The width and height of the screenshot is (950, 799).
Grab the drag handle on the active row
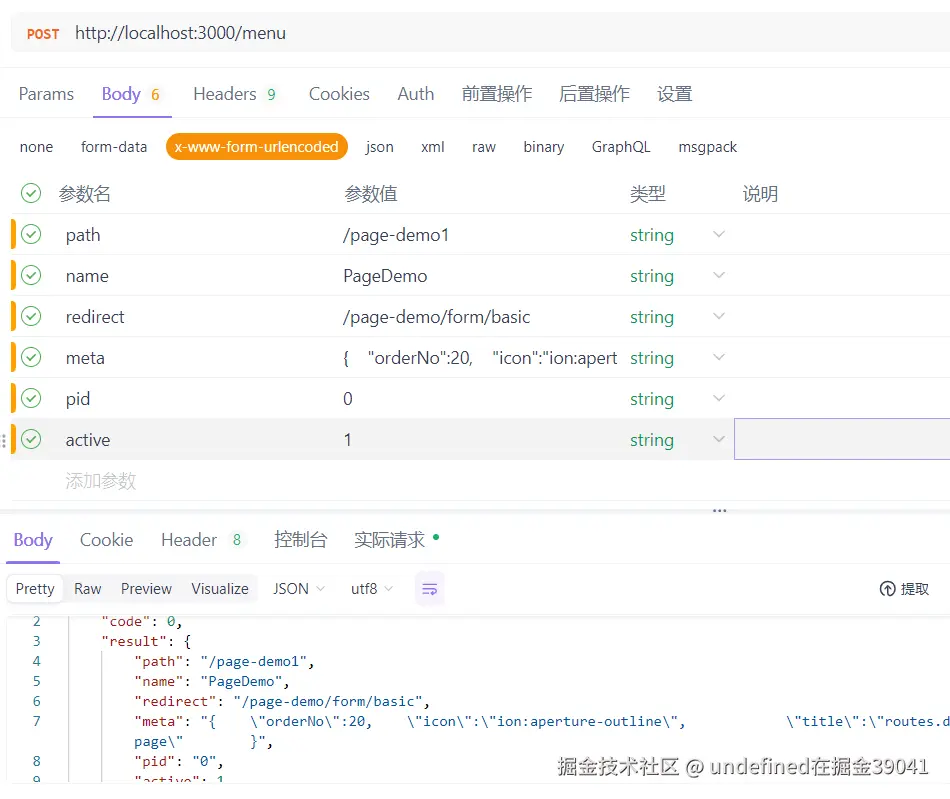point(4,440)
